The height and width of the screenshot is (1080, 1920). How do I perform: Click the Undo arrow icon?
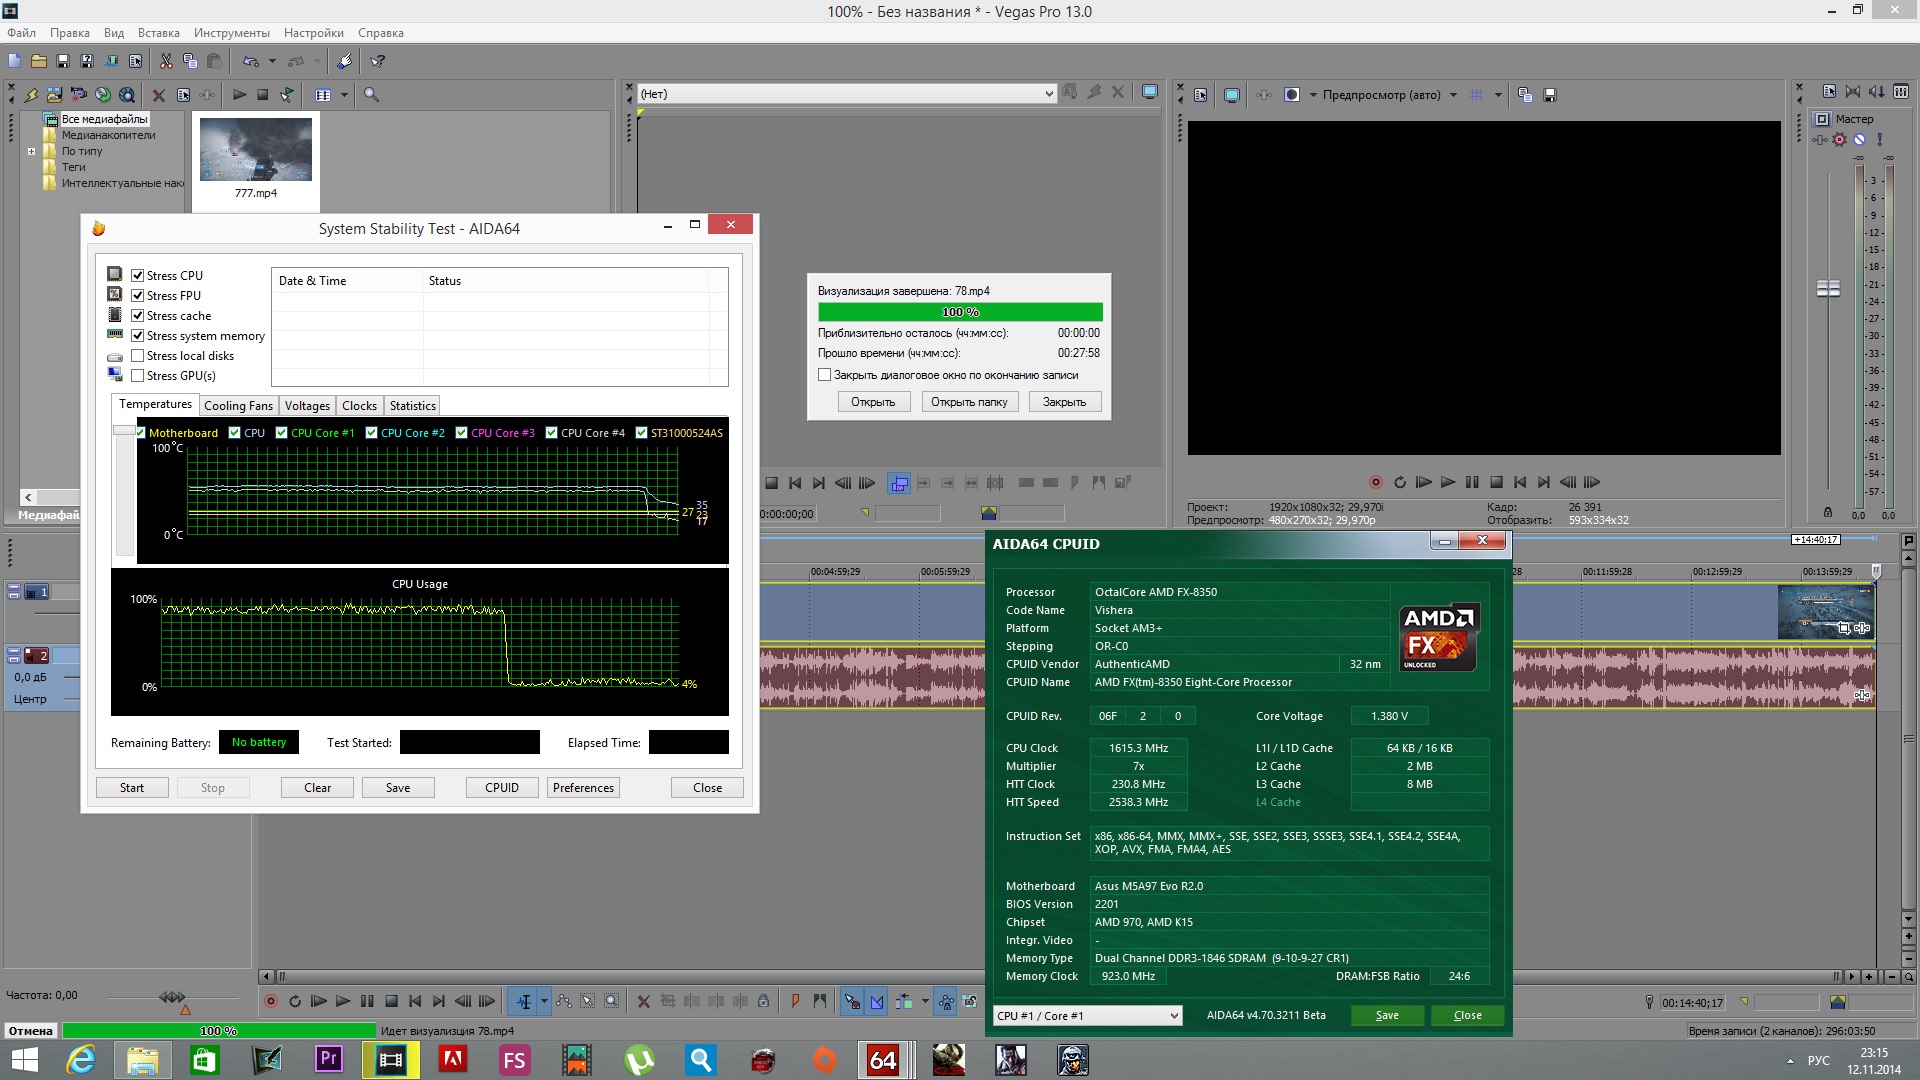(x=250, y=61)
